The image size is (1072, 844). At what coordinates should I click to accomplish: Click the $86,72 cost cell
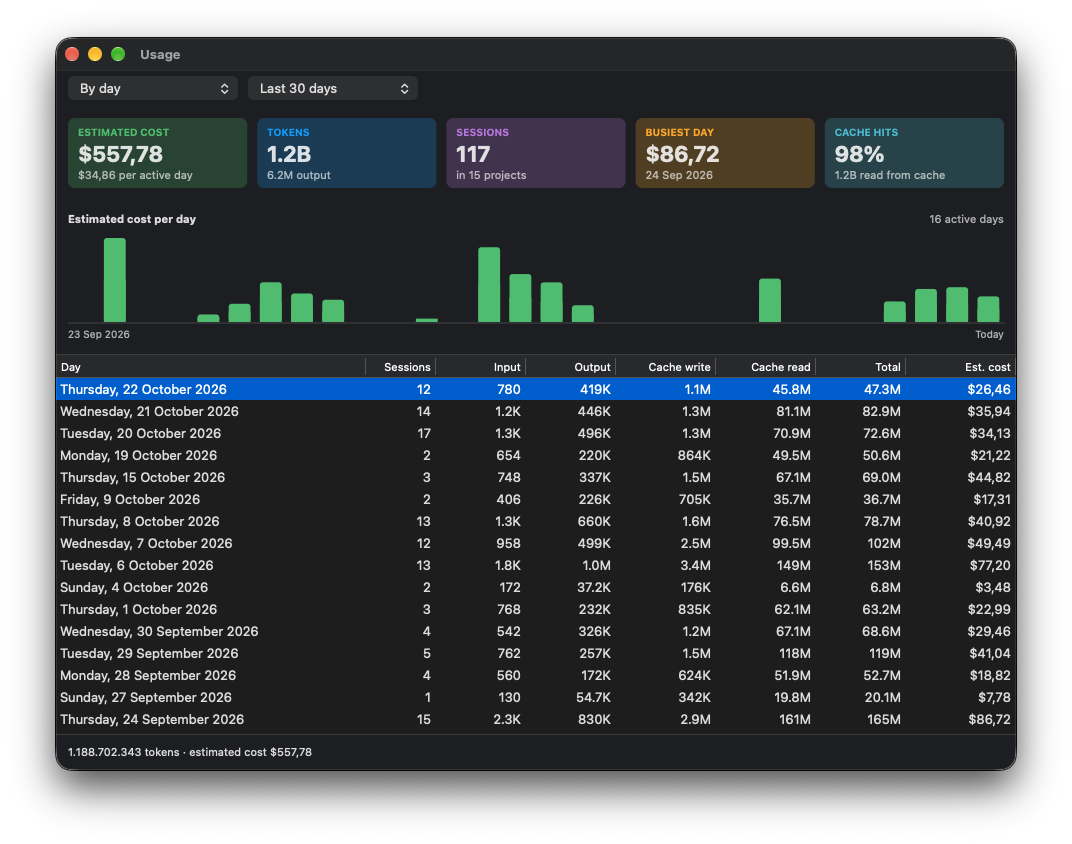989,720
